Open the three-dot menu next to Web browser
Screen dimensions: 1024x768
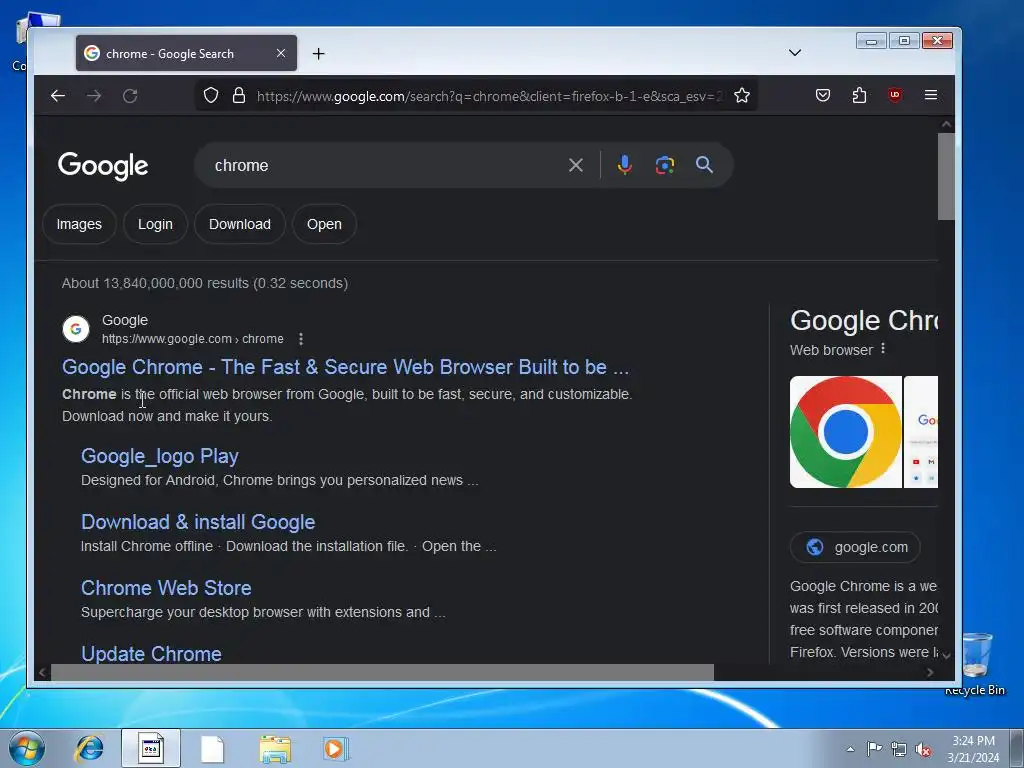point(883,349)
